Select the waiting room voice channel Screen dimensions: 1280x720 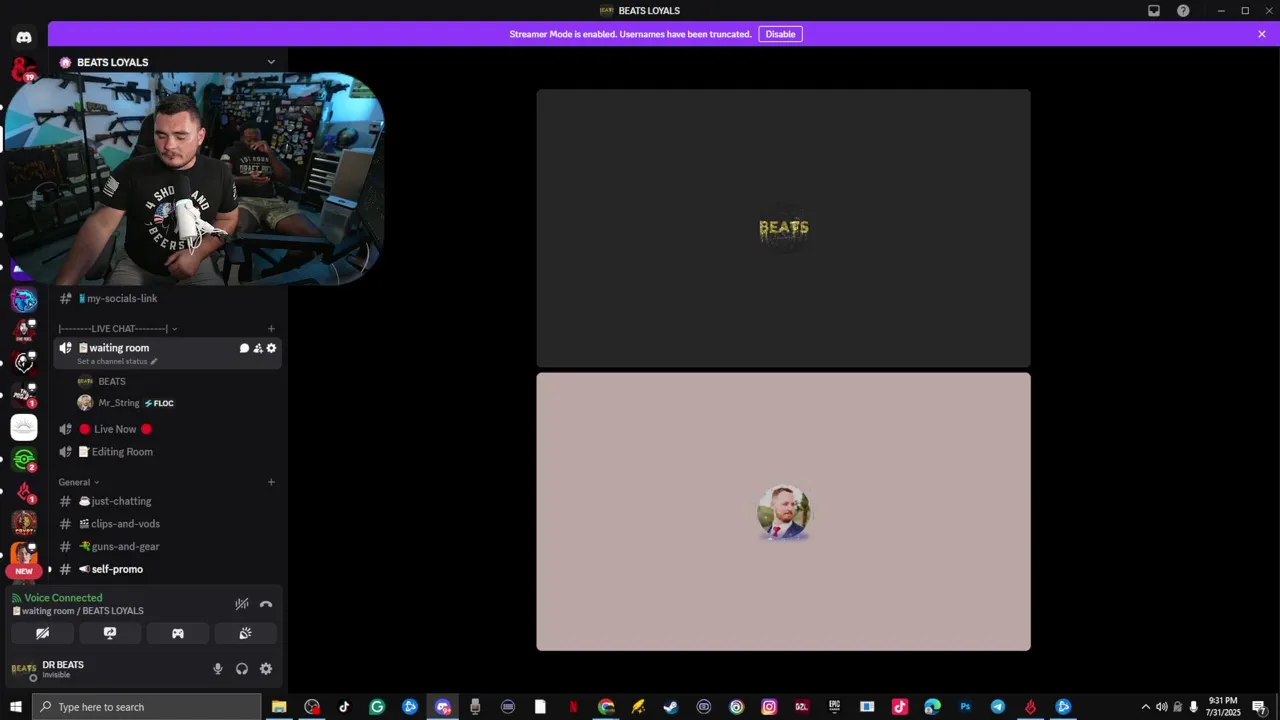(167, 353)
